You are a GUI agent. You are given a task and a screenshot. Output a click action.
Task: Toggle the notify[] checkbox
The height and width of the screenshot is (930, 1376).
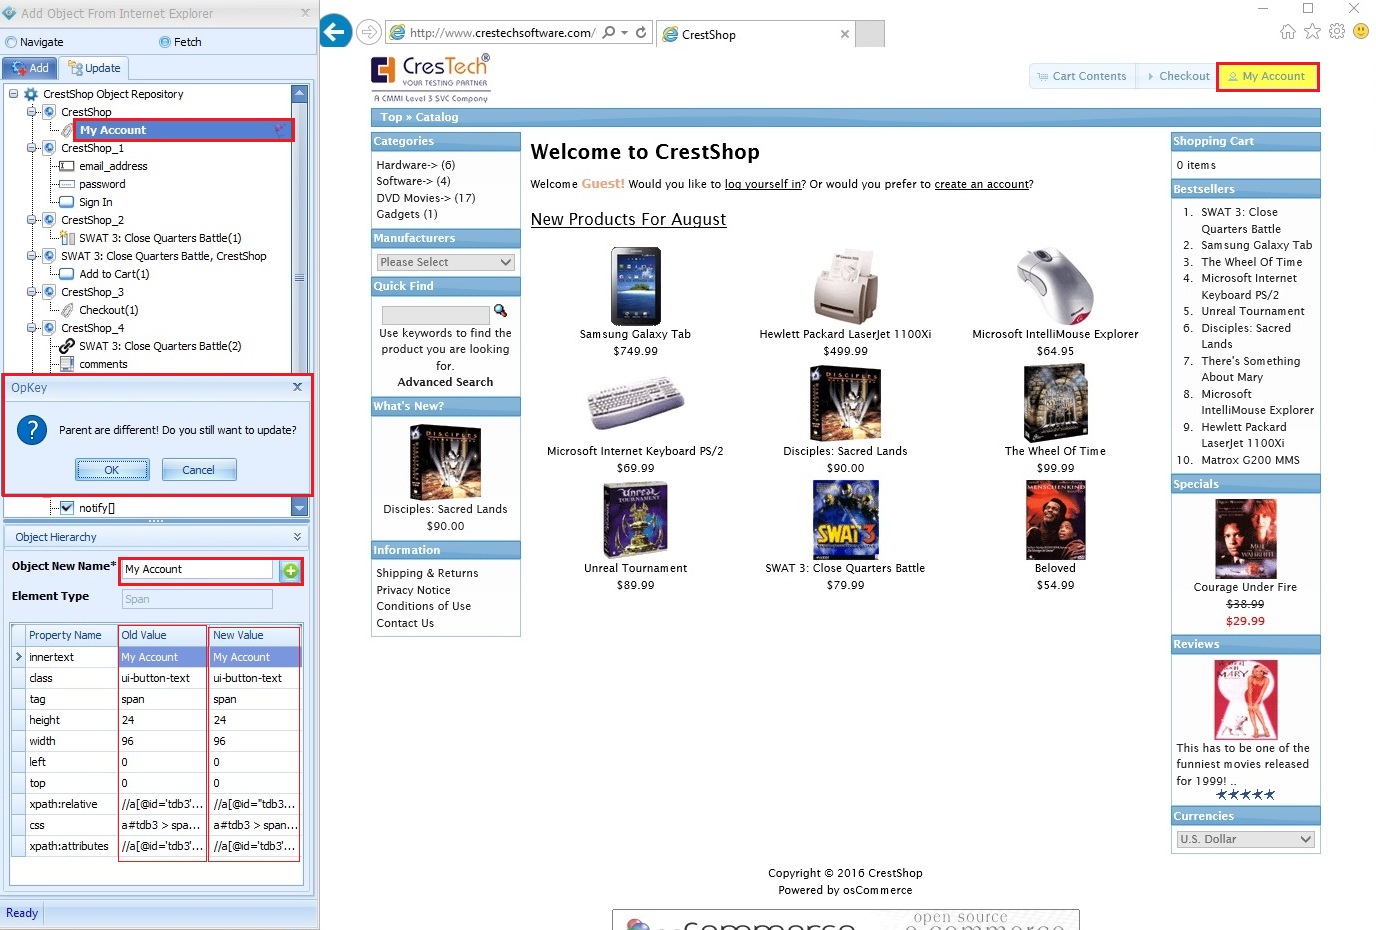coord(67,508)
